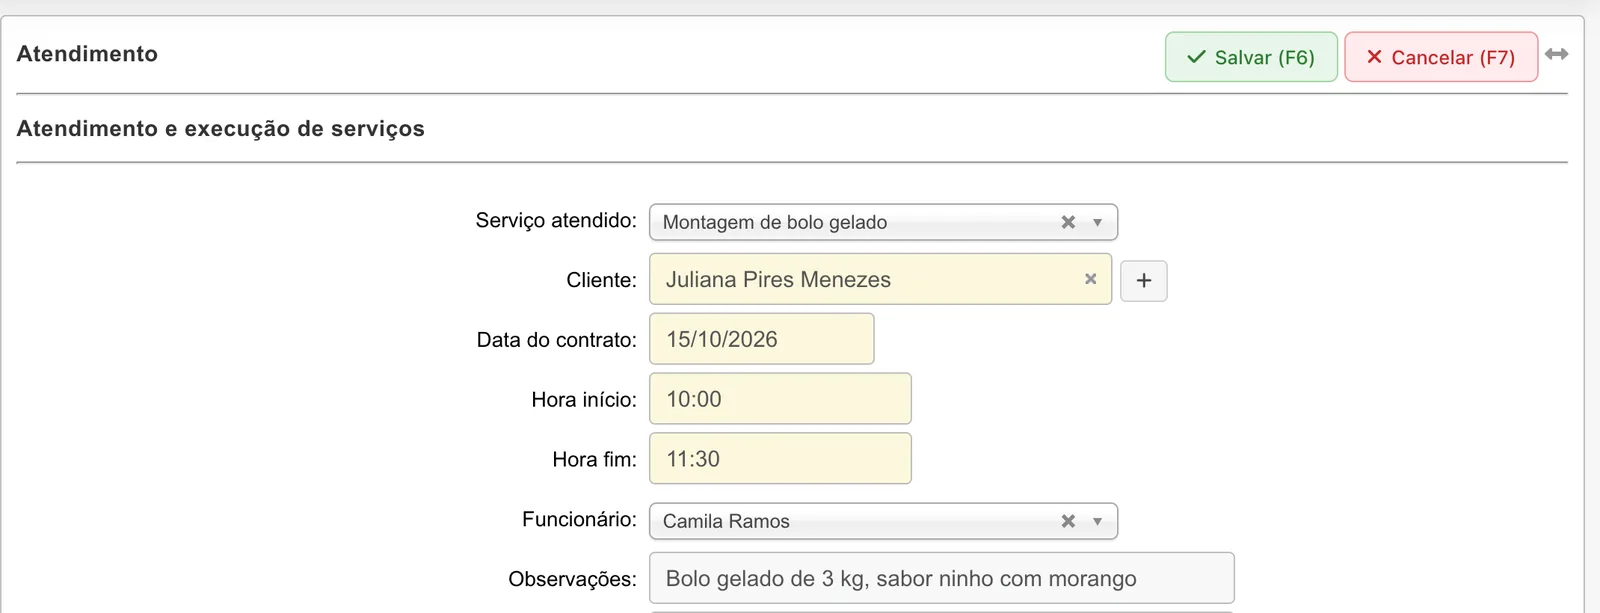1600x613 pixels.
Task: Cancel editing with Cancelar (F7)
Action: tap(1441, 57)
